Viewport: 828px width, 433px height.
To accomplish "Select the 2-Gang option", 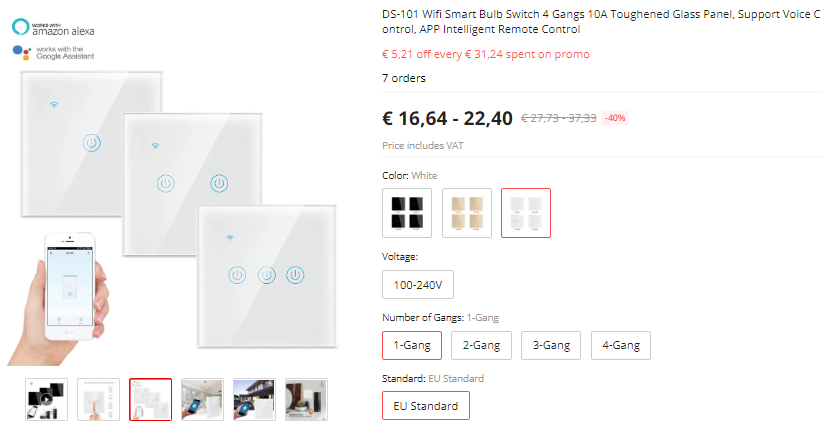I will pyautogui.click(x=481, y=345).
